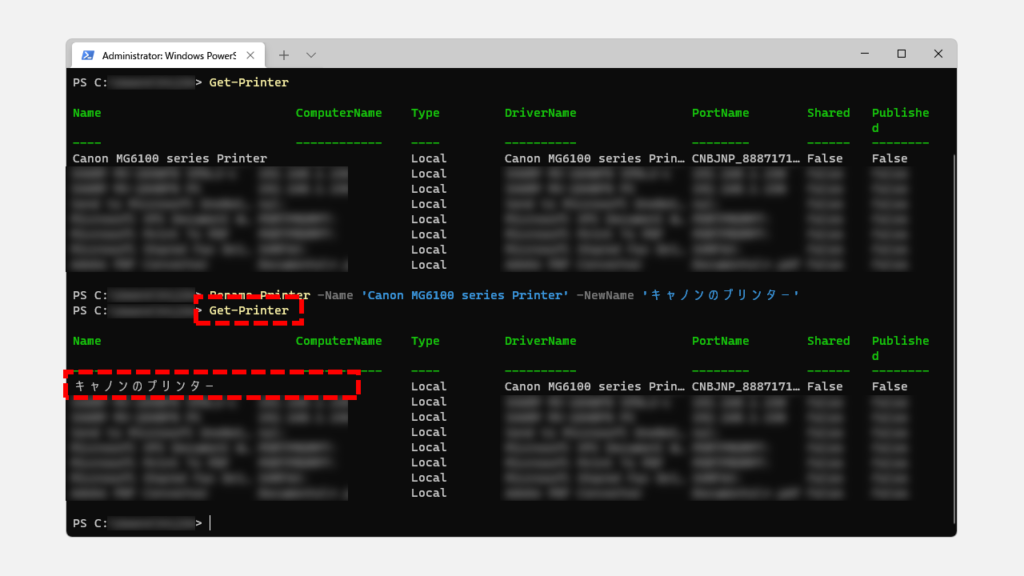
Task: Click the PowerShell icon in the tab
Action: coord(88,55)
